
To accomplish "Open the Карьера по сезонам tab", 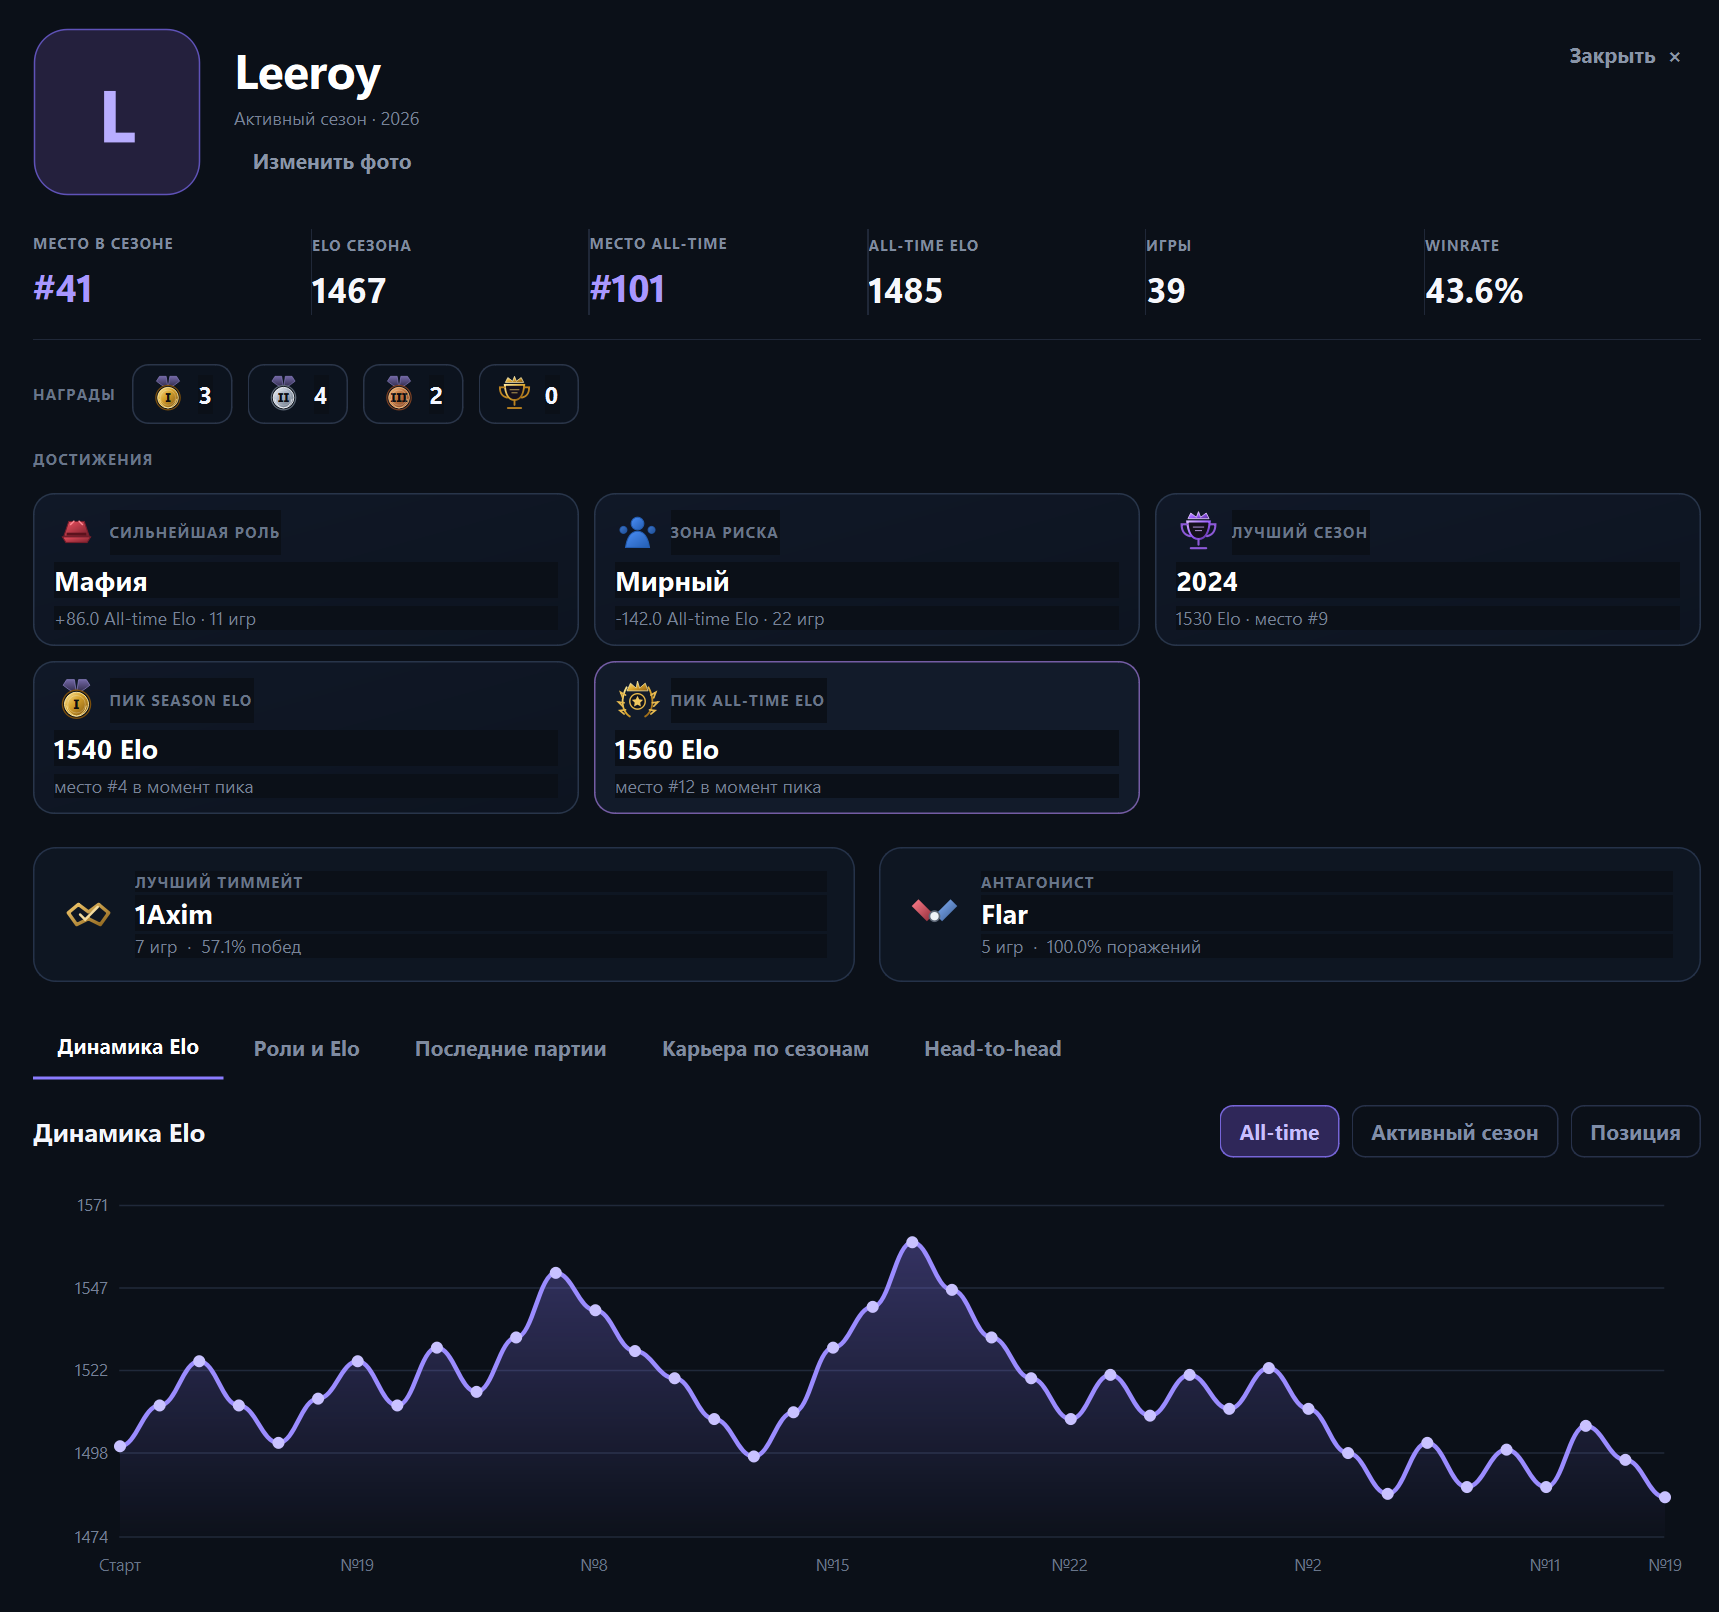I will 765,1049.
